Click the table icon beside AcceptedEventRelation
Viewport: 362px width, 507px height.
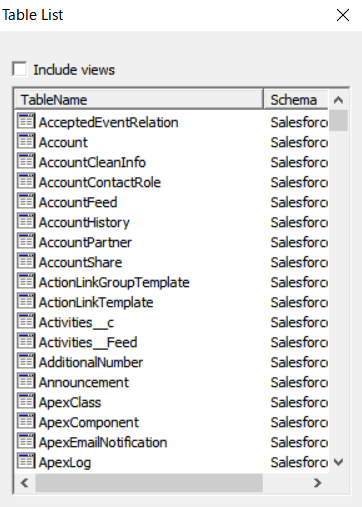click(26, 121)
